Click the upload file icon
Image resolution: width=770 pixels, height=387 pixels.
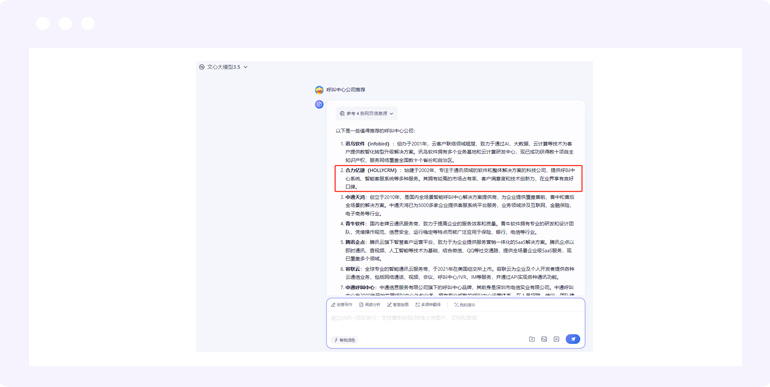pos(532,339)
